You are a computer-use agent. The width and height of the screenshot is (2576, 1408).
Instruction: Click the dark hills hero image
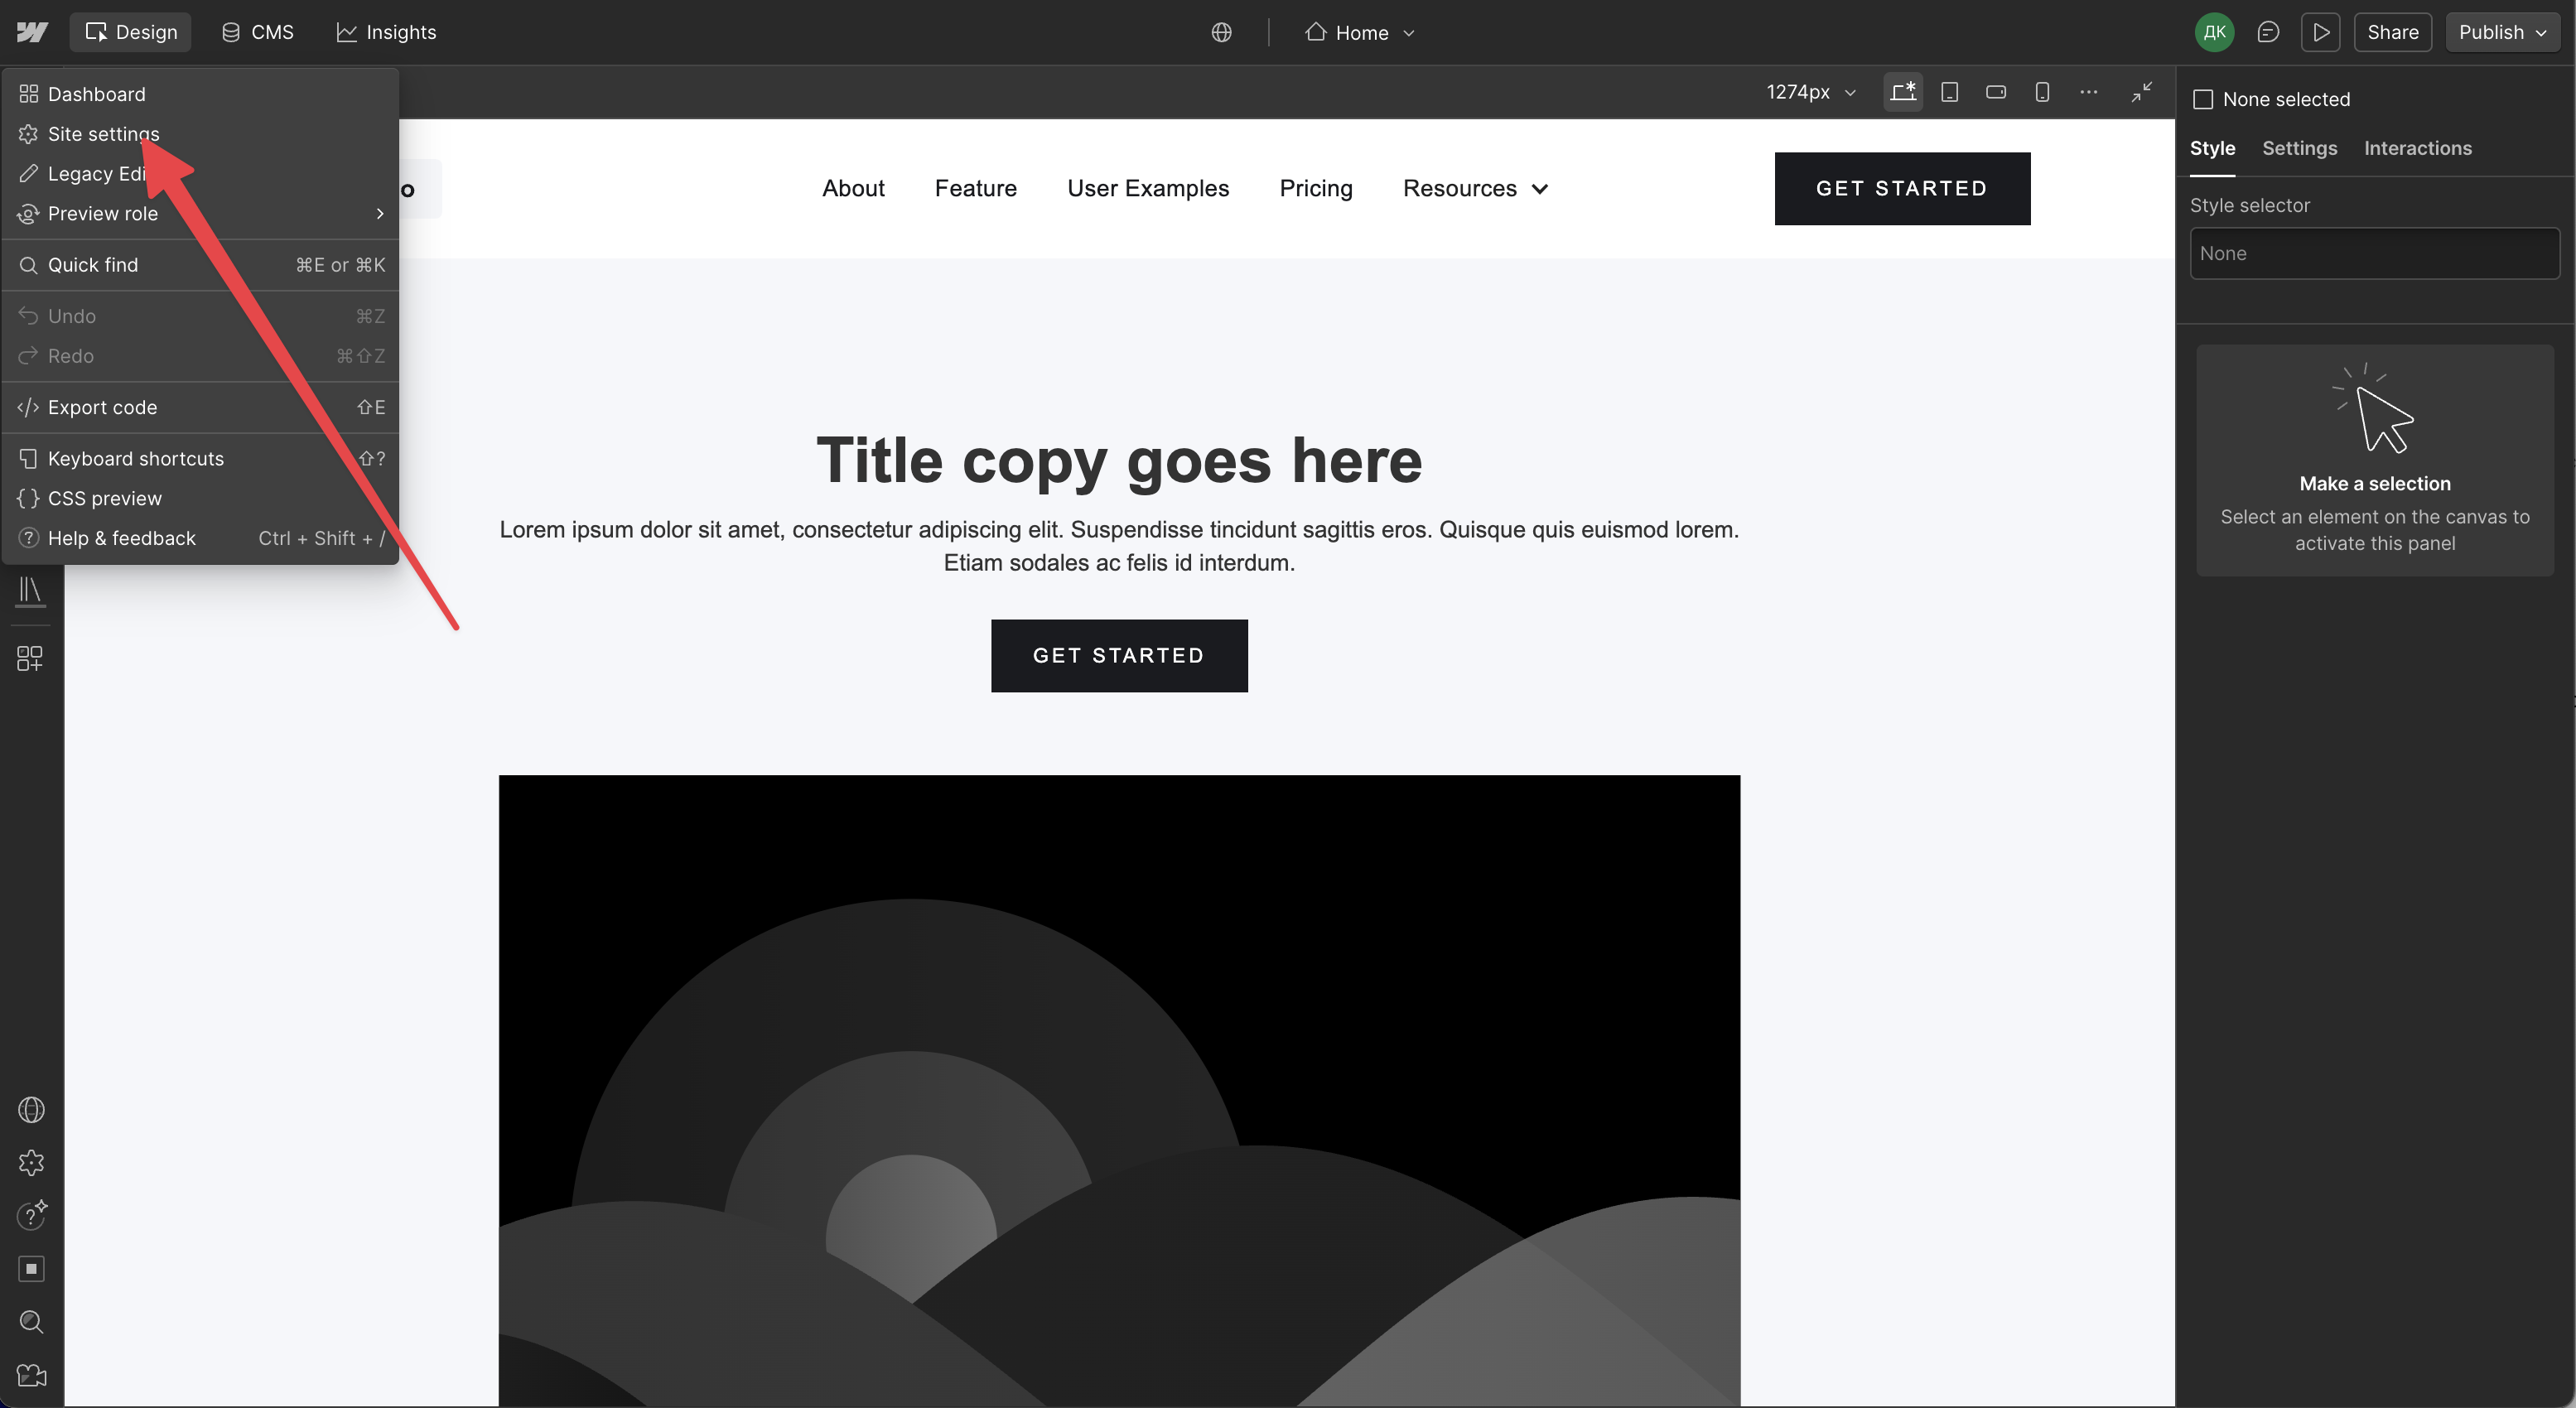tap(1119, 1090)
